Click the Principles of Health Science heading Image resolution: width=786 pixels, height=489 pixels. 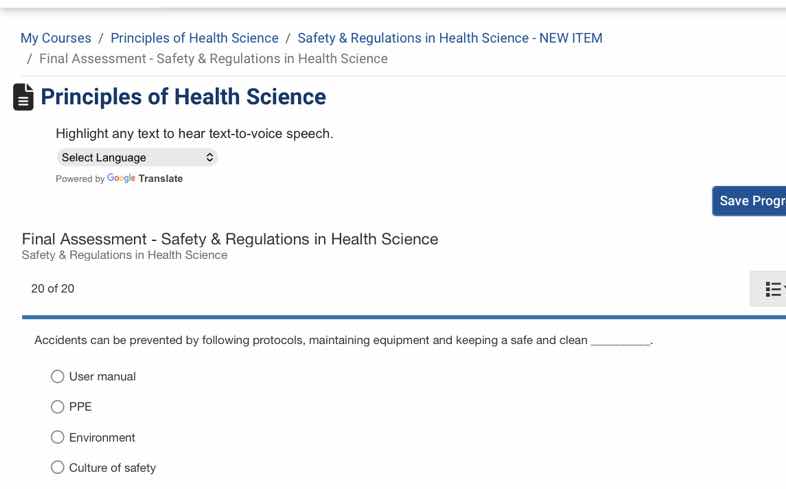[x=183, y=97]
